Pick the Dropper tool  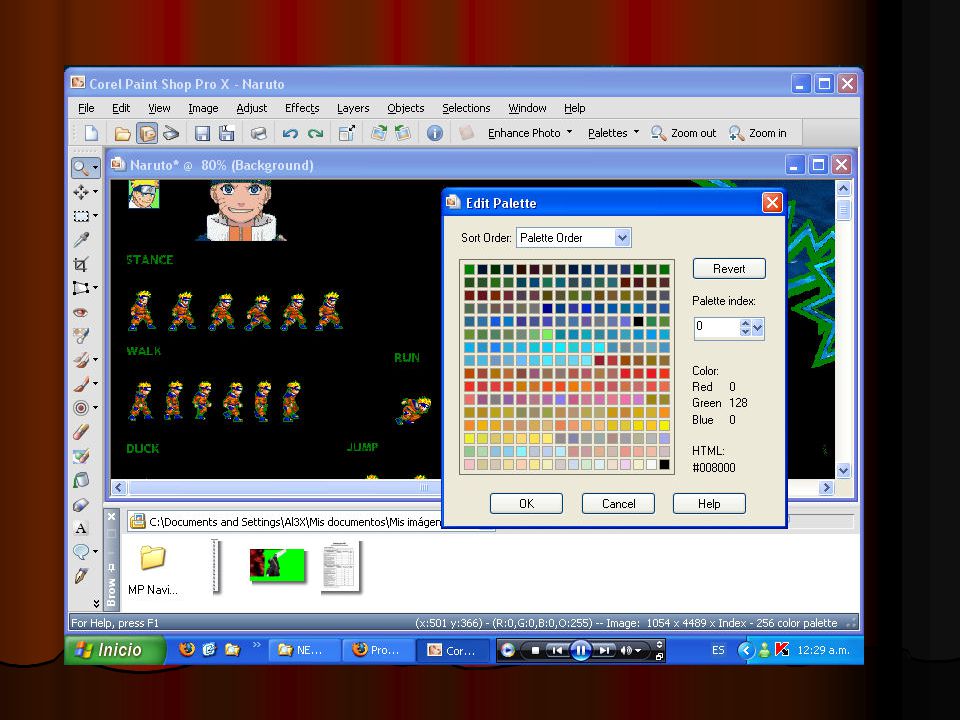tap(81, 239)
